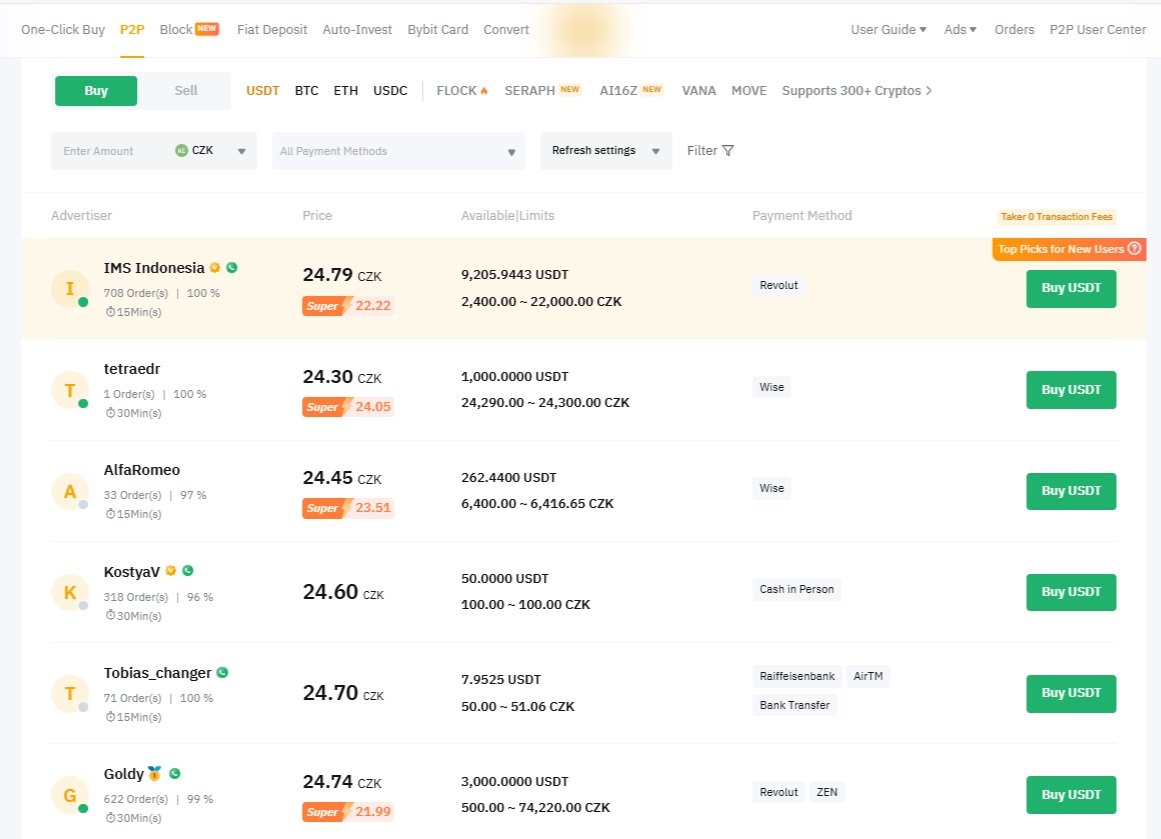Image resolution: width=1161 pixels, height=839 pixels.
Task: Open the P2P User Center
Action: (x=1097, y=30)
